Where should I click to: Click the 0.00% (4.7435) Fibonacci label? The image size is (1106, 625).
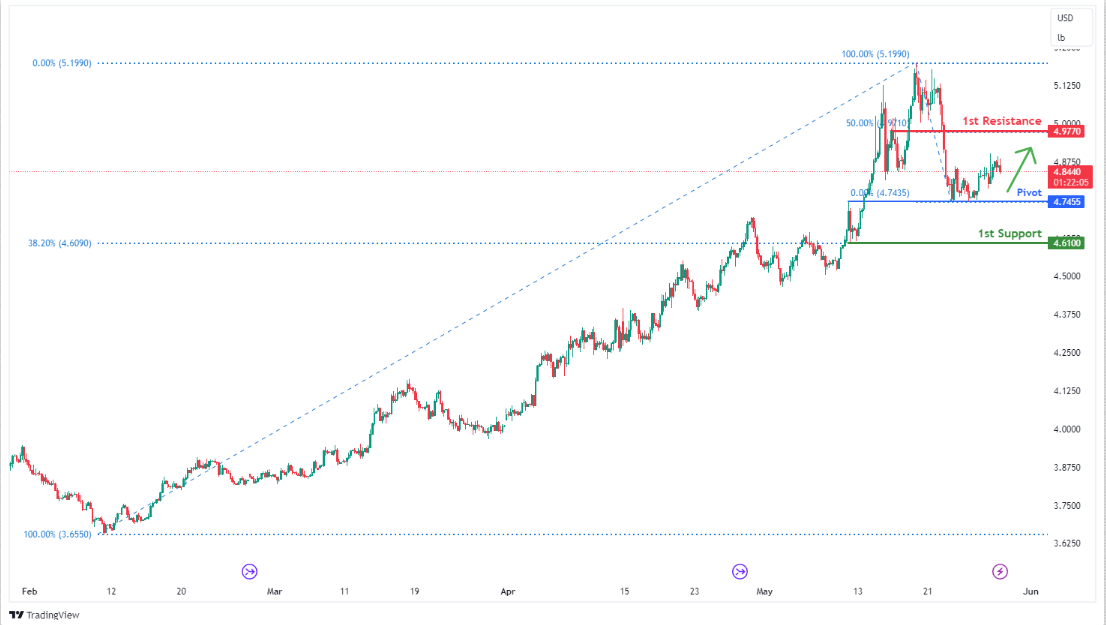[x=880, y=193]
